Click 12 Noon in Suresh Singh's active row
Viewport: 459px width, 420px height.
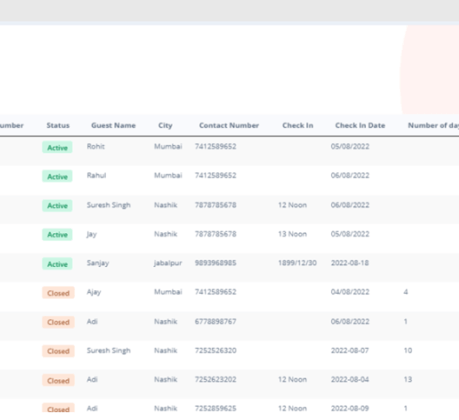click(x=292, y=205)
